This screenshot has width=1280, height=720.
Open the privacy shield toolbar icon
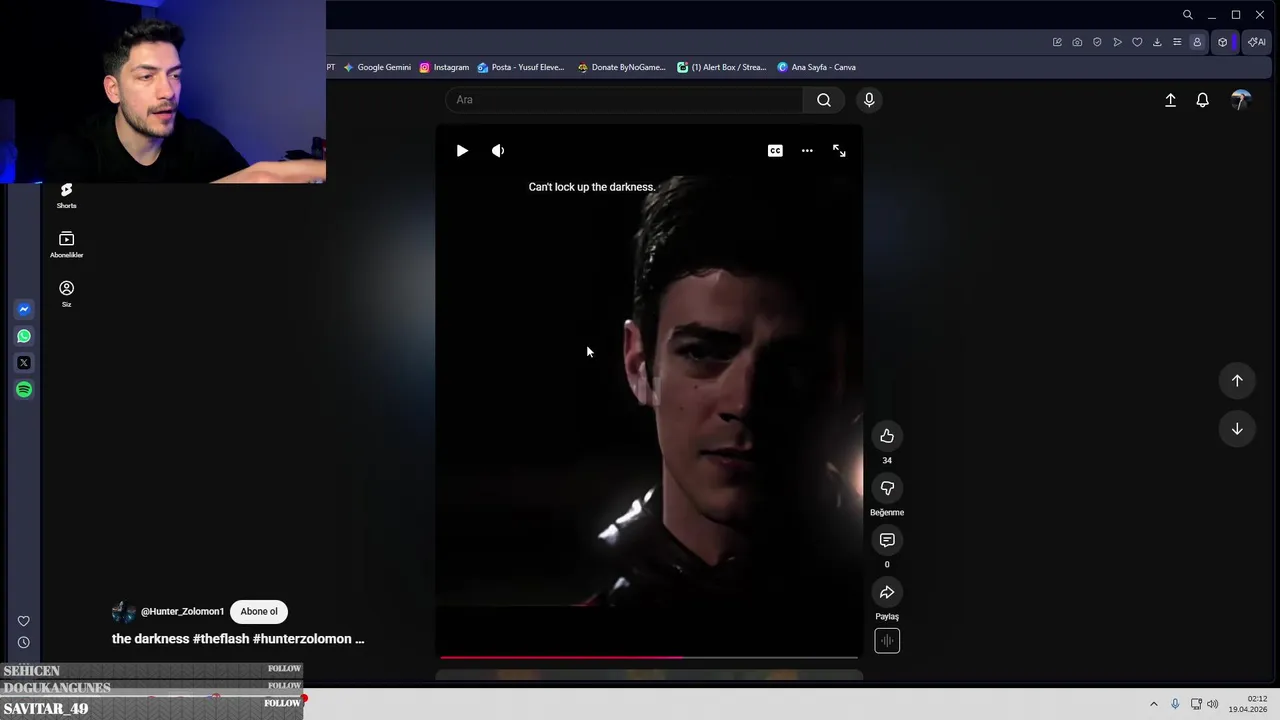tap(1097, 42)
